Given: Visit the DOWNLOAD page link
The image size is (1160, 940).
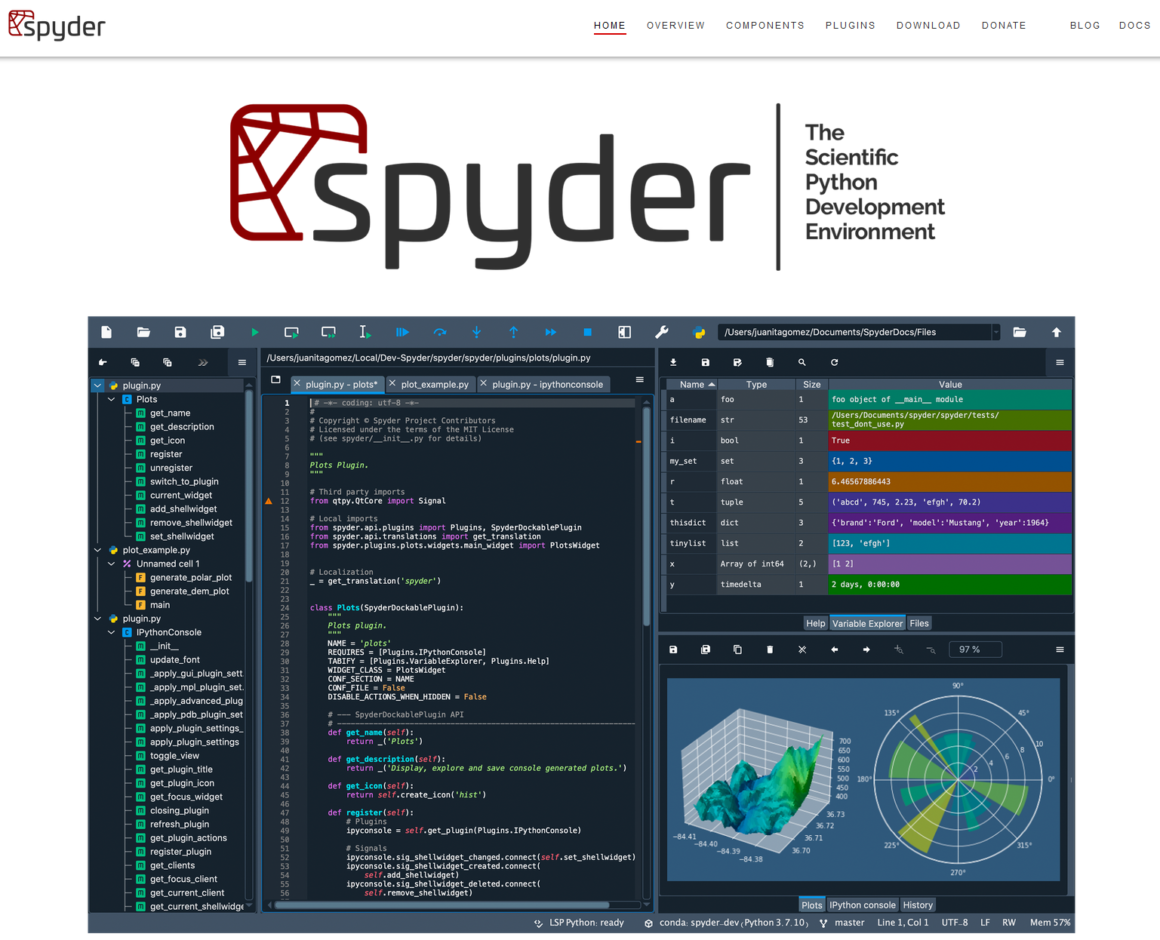Looking at the screenshot, I should pyautogui.click(x=928, y=25).
